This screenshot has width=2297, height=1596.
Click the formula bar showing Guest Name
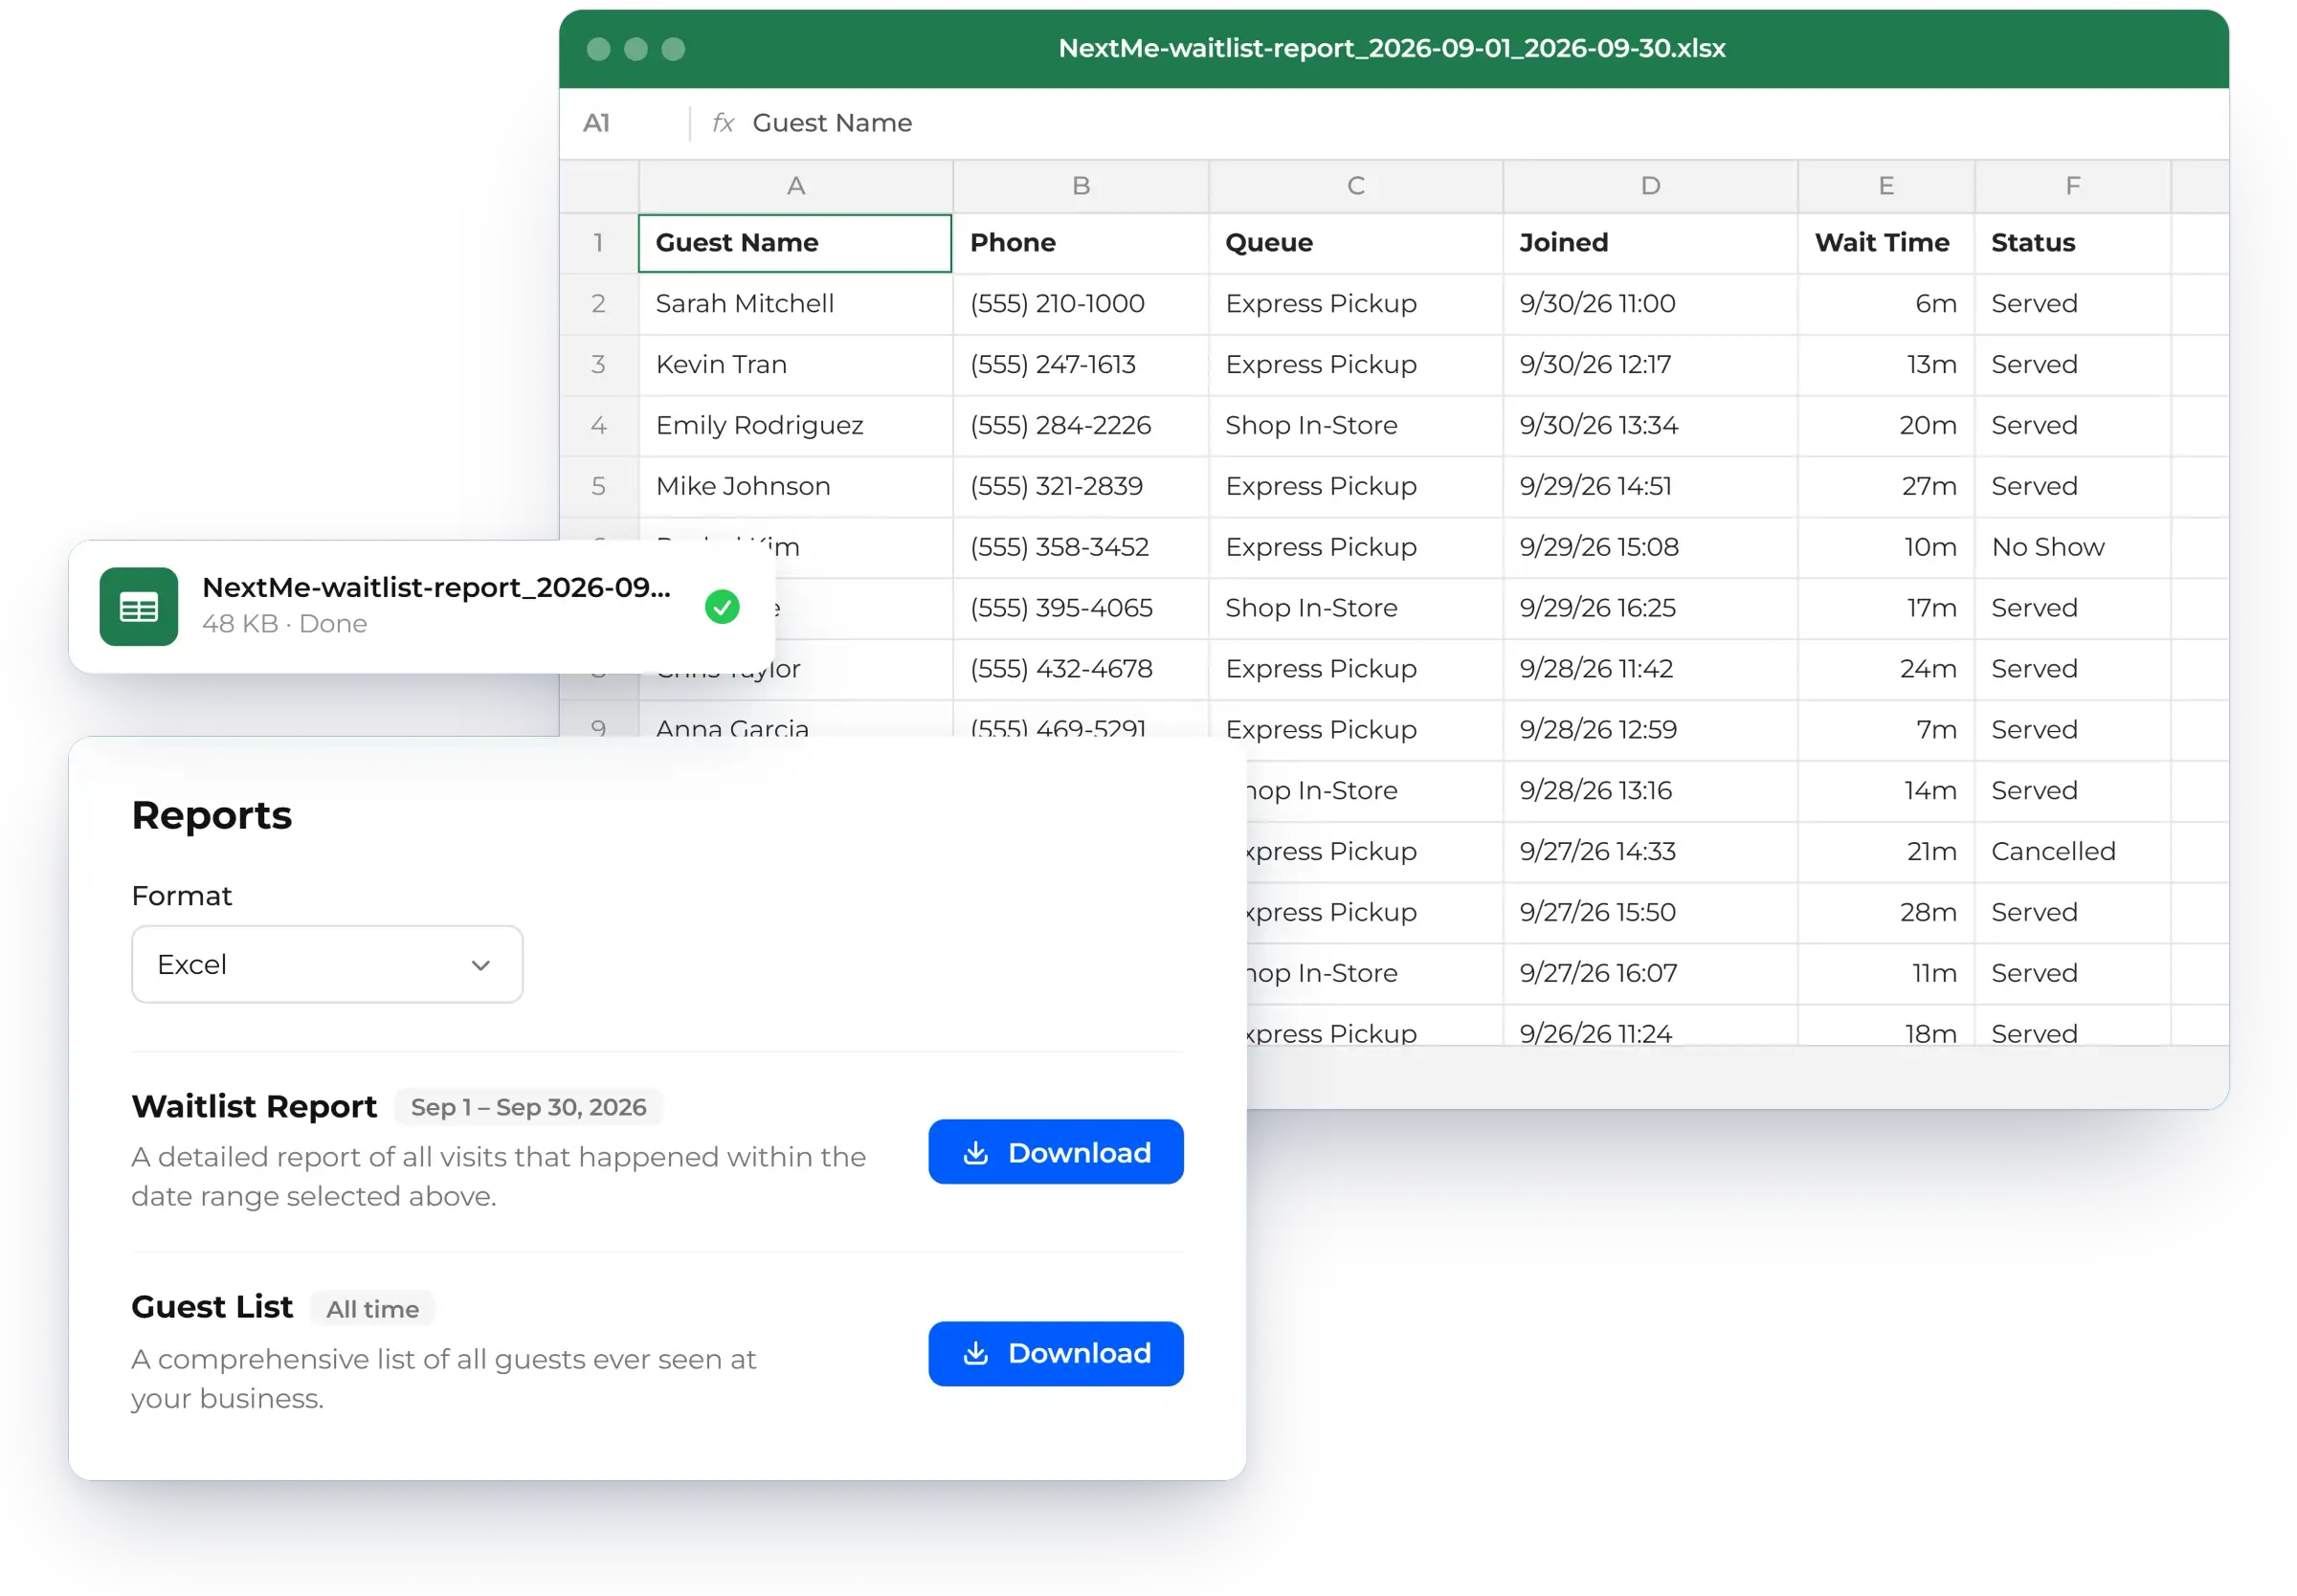pyautogui.click(x=1460, y=123)
